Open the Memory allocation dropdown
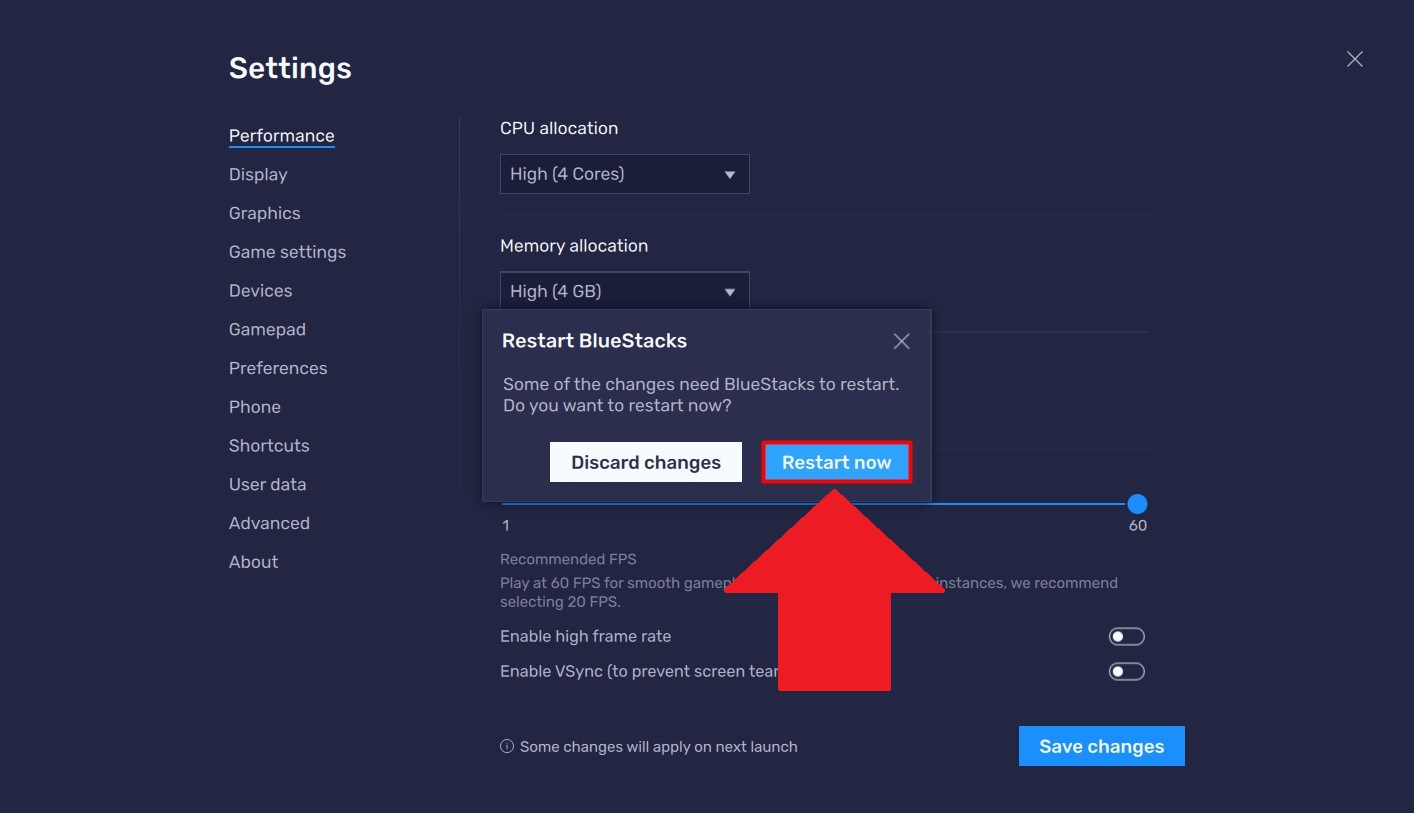This screenshot has height=813, width=1414. tap(624, 291)
